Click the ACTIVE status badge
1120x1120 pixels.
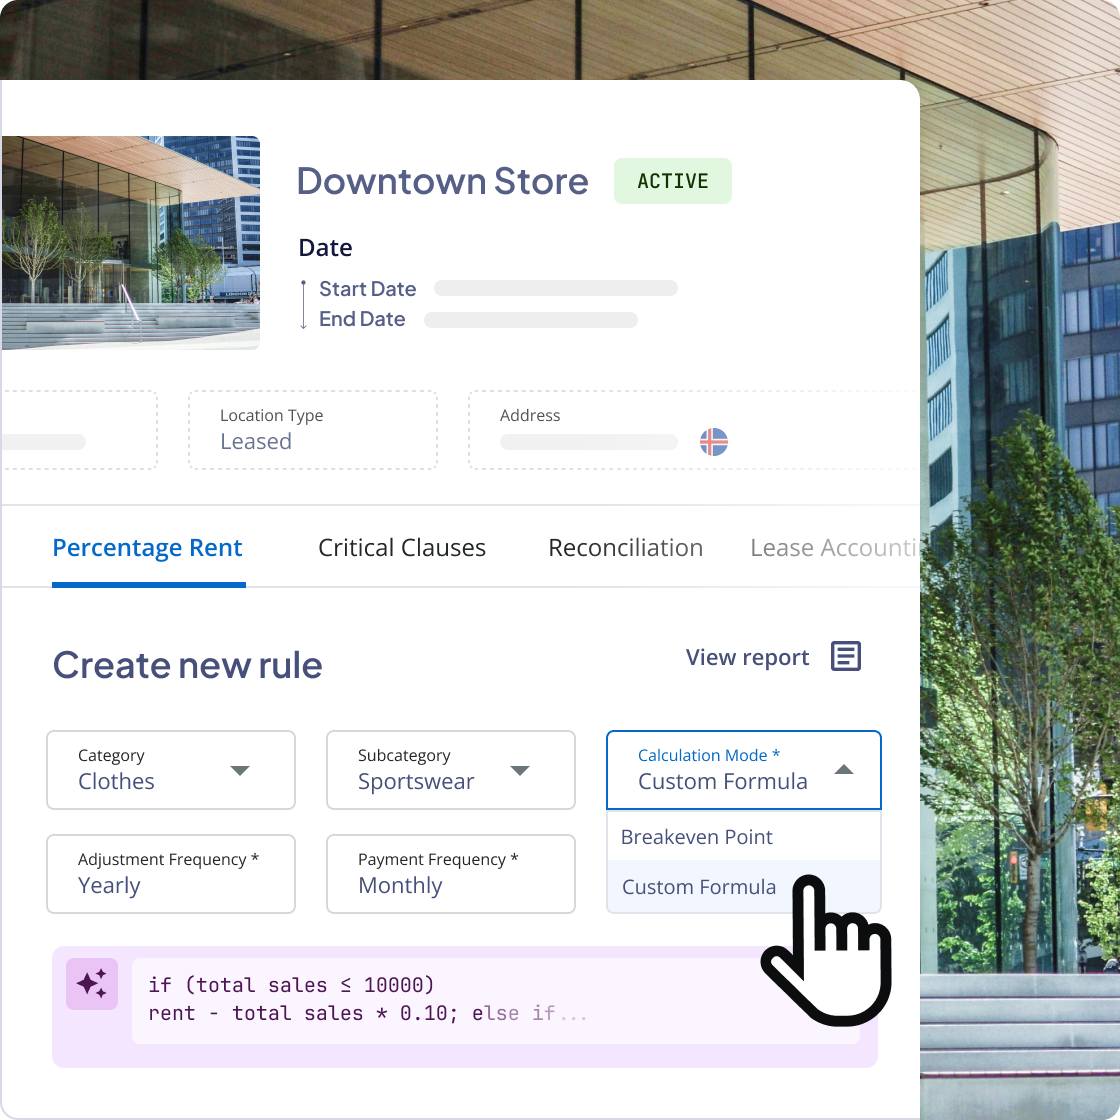tap(672, 181)
